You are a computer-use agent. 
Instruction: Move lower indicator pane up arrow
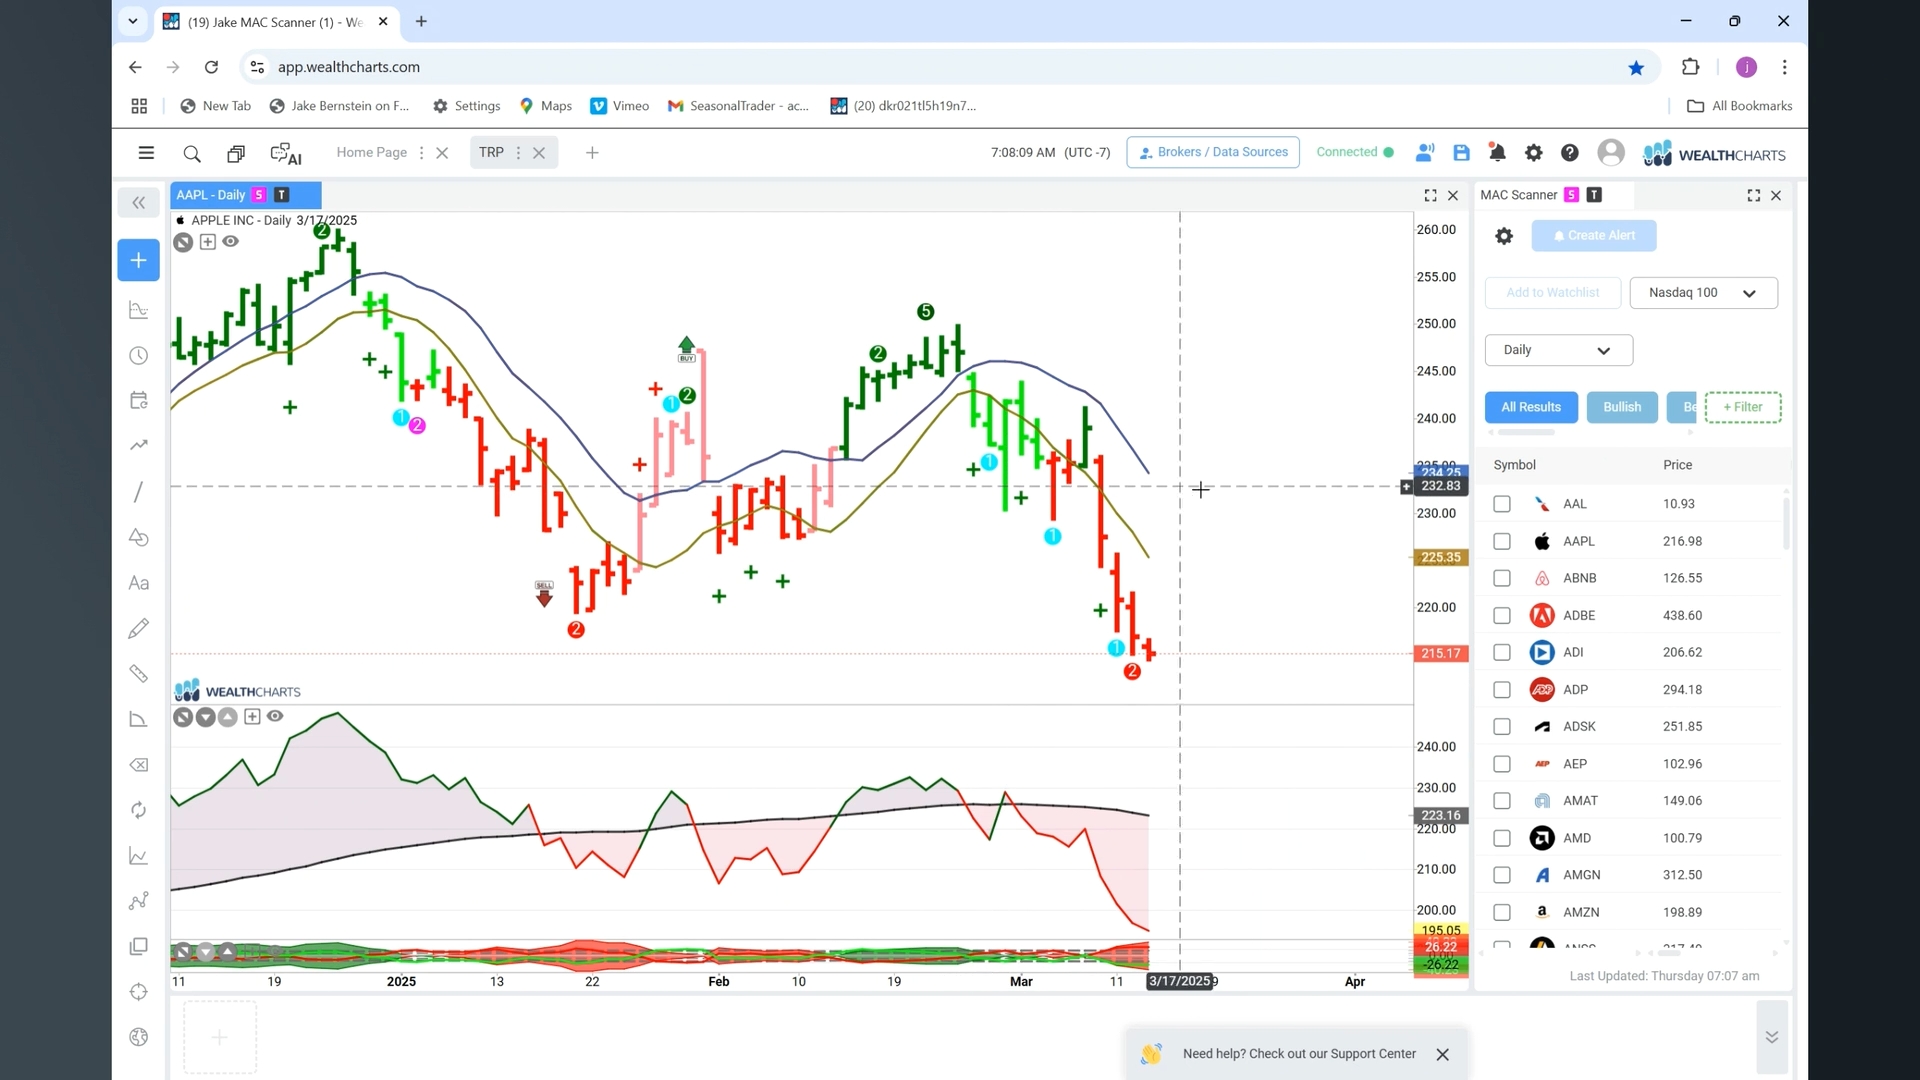pos(227,717)
